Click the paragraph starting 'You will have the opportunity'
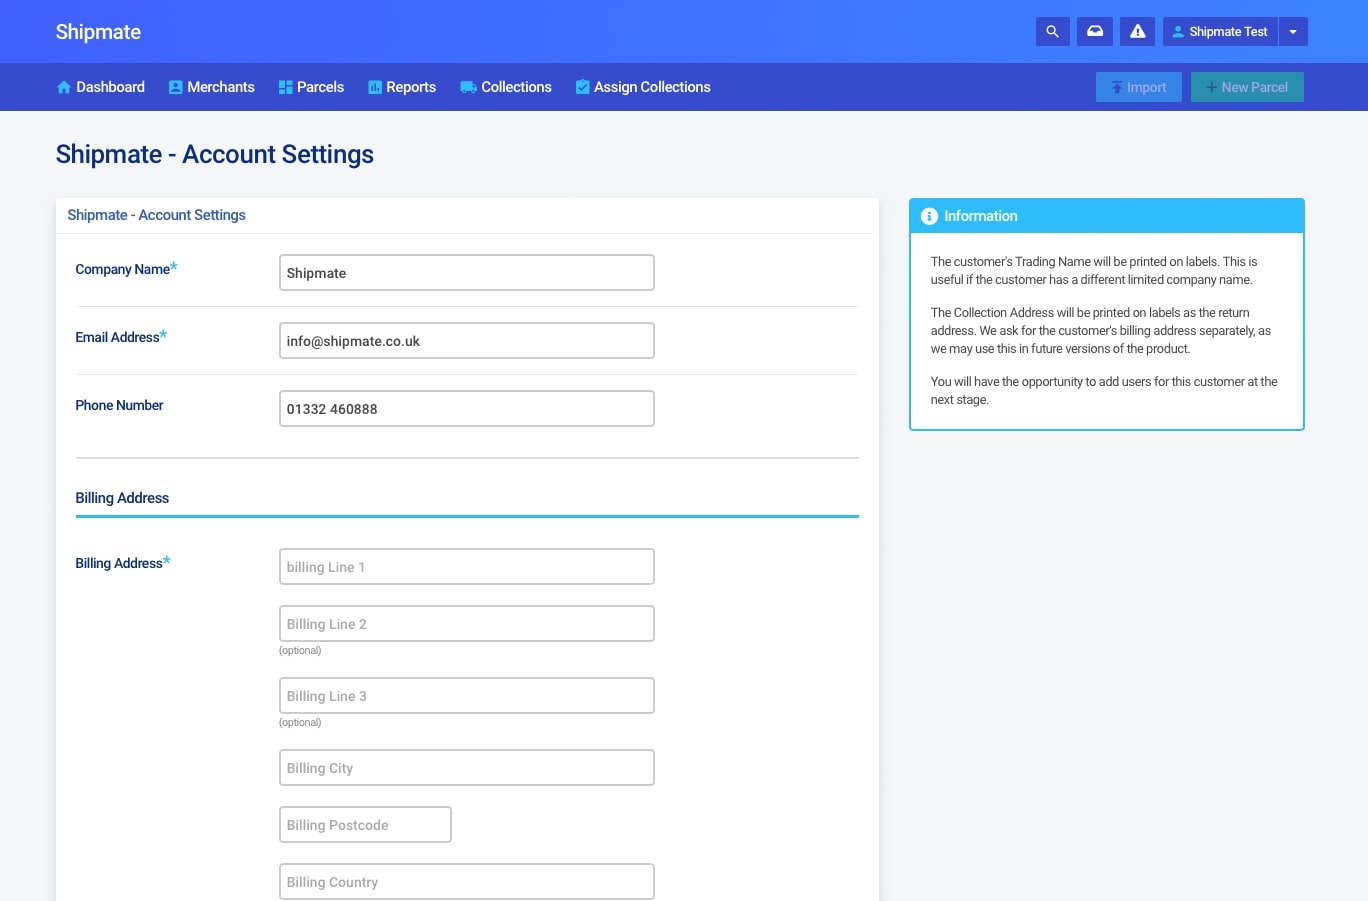Image resolution: width=1368 pixels, height=901 pixels. 1104,391
